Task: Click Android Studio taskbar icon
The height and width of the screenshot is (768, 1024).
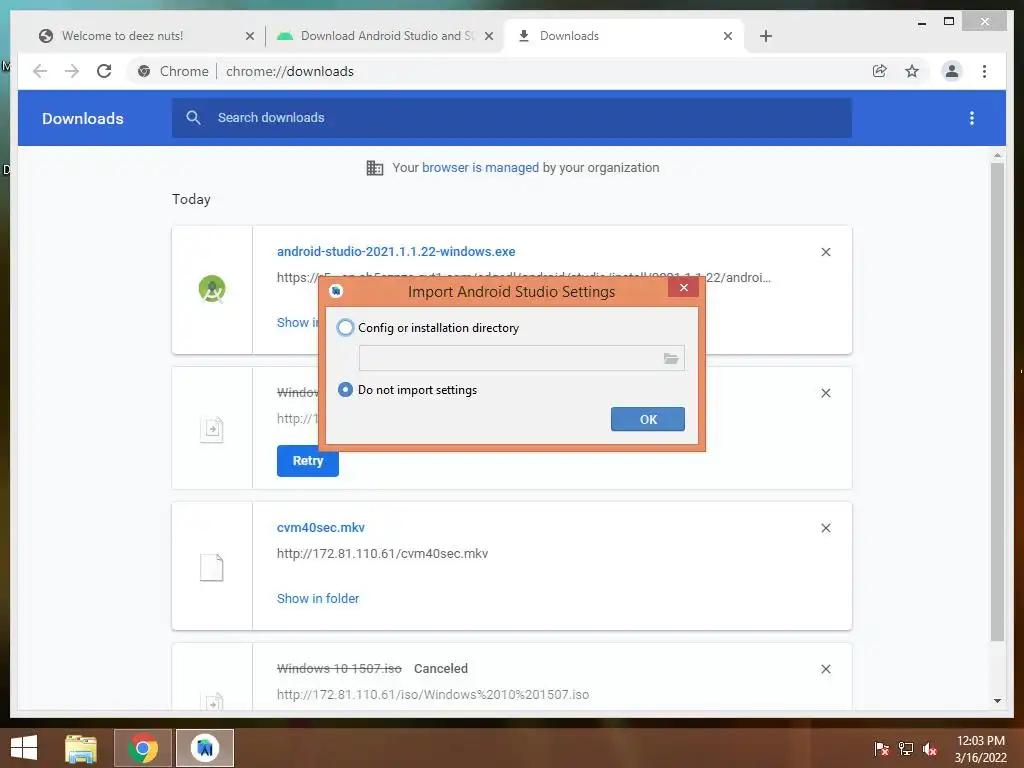Action: (205, 748)
